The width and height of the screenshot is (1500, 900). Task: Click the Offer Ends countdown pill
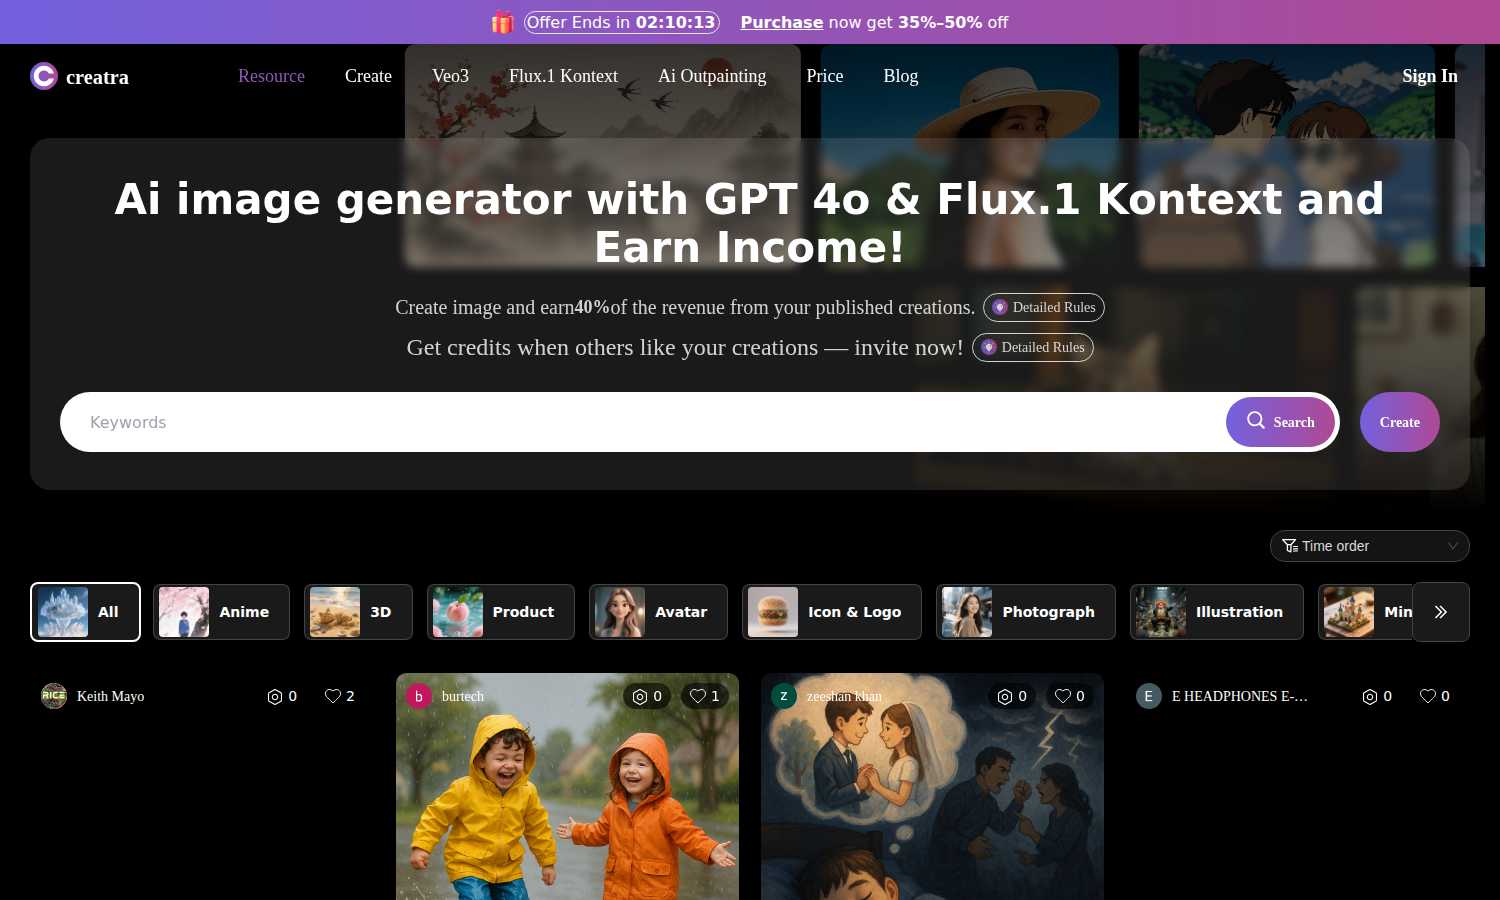point(622,22)
